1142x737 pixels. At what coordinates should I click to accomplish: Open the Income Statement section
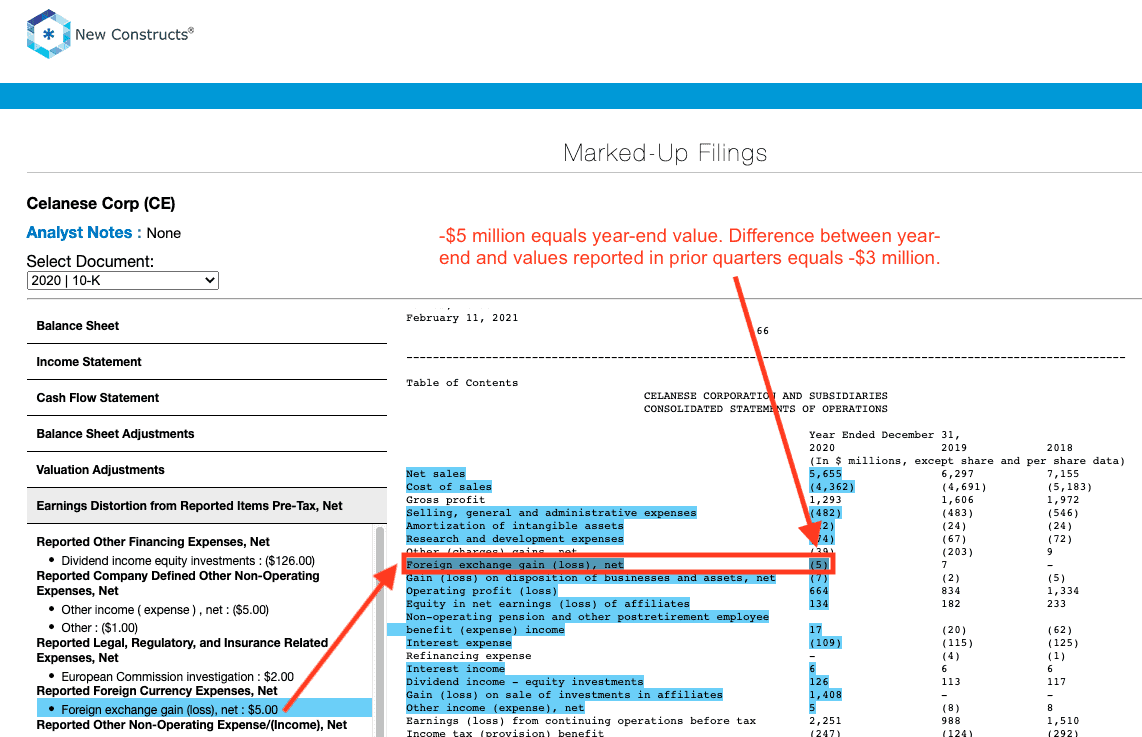point(207,362)
